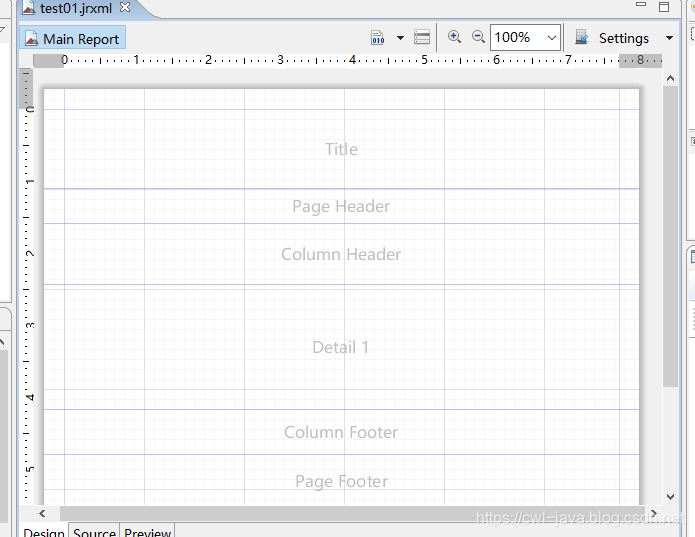
Task: Open the 100% zoom level combo box
Action: tap(525, 38)
